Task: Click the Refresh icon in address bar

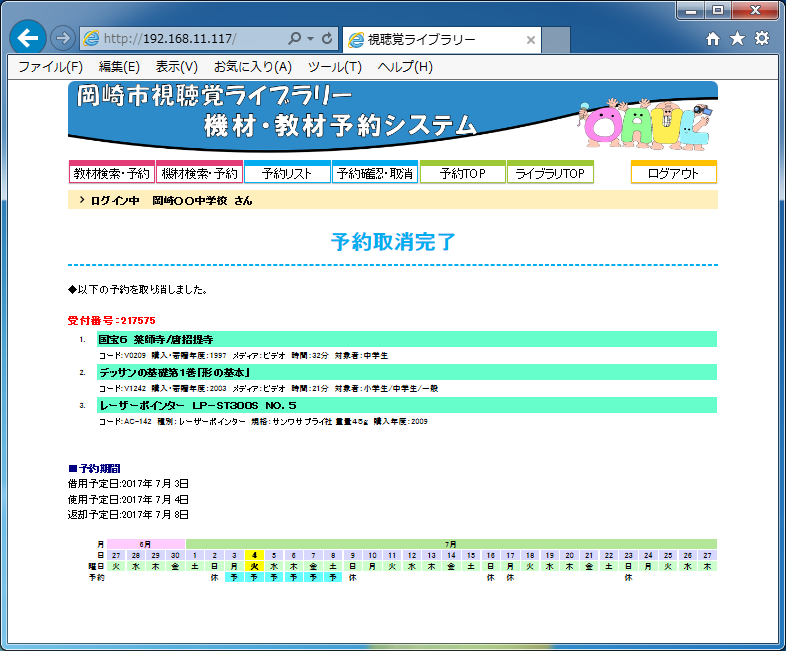Action: (x=328, y=39)
